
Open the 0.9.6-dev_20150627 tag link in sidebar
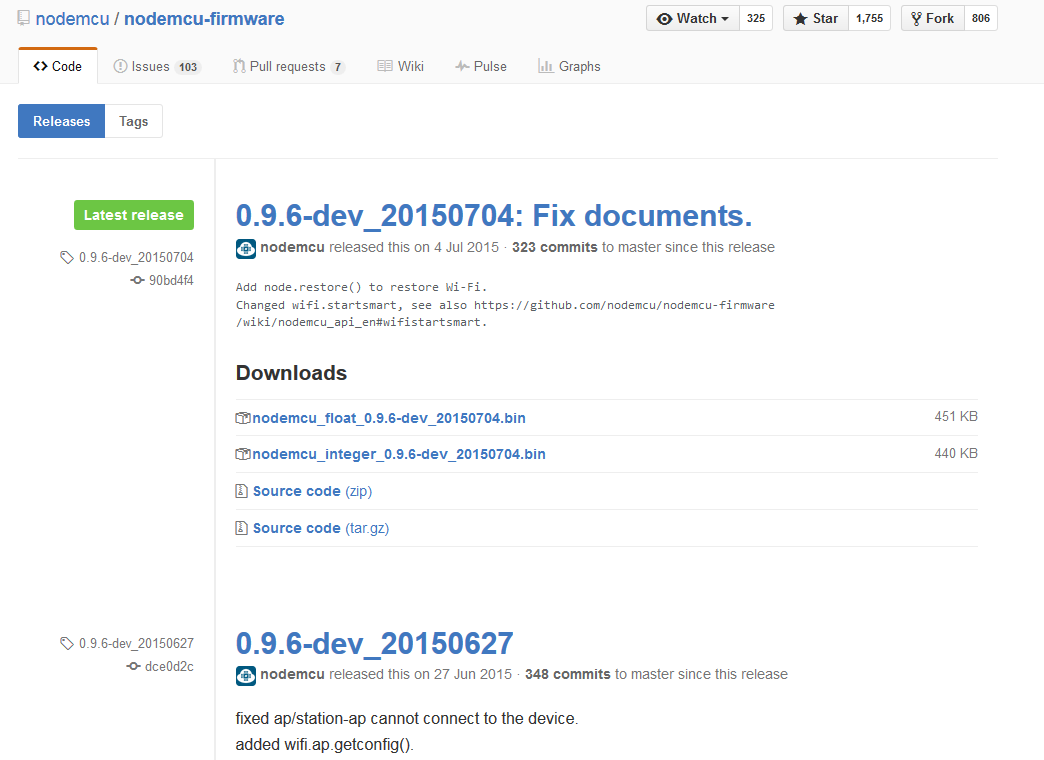tap(136, 643)
